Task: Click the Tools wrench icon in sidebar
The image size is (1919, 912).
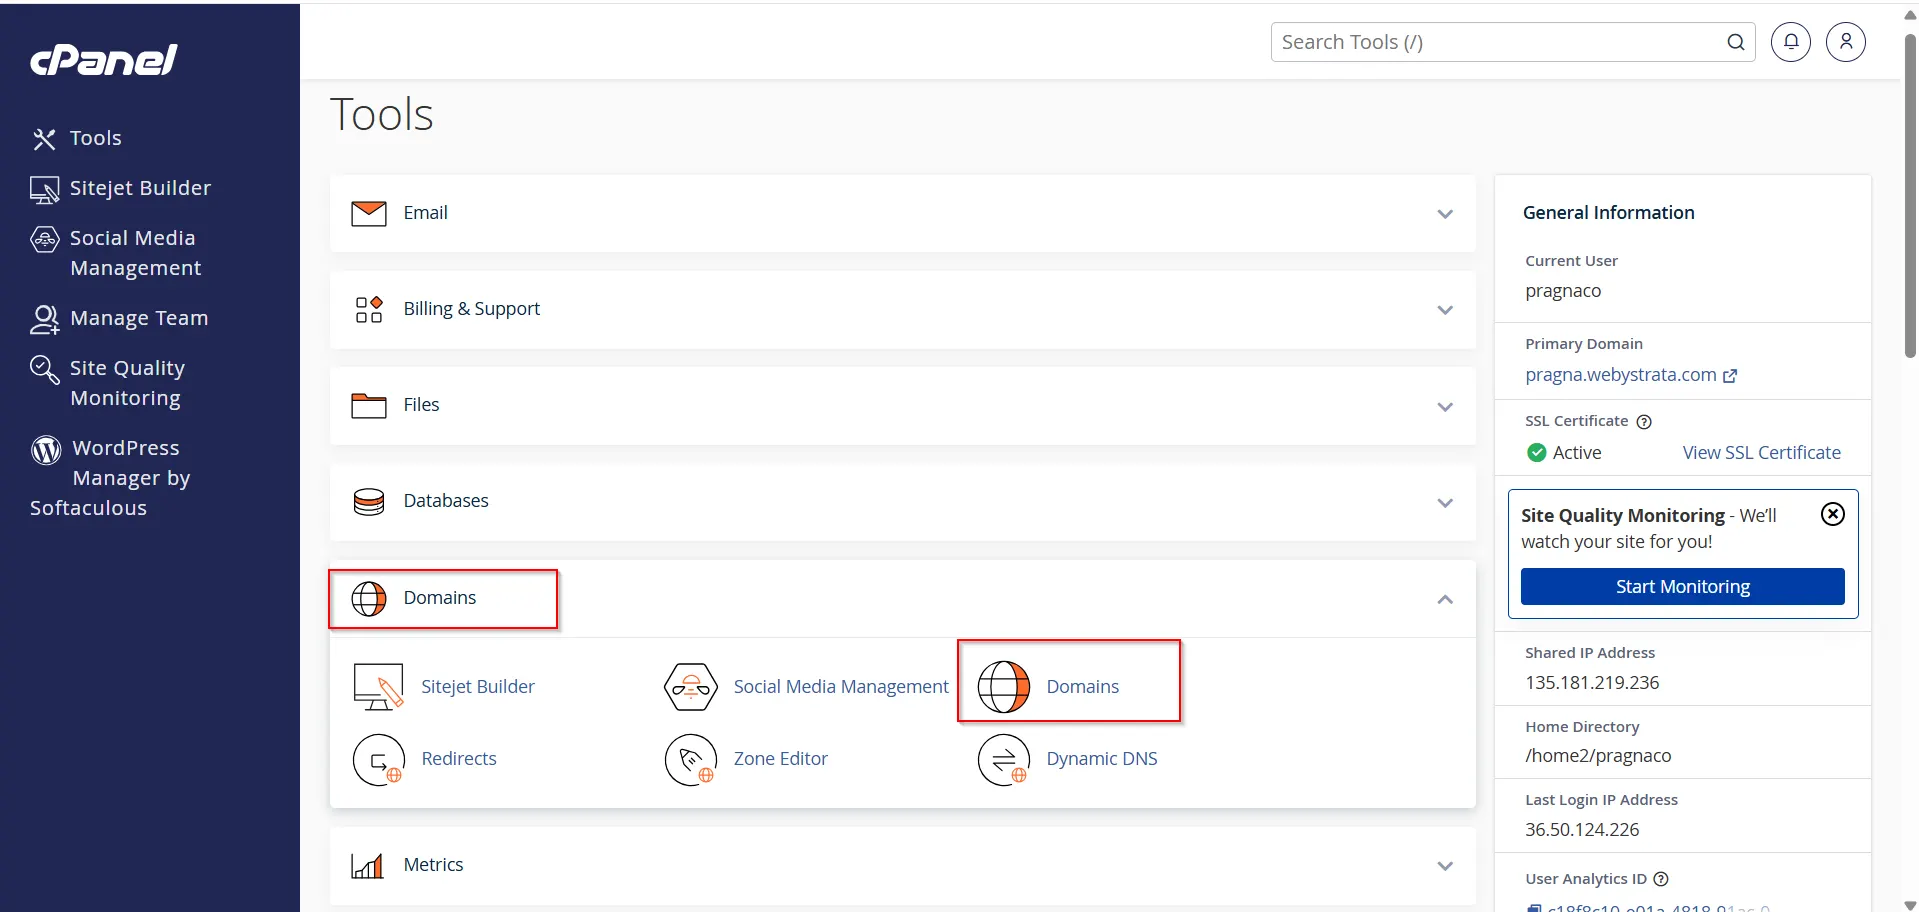Action: (44, 139)
